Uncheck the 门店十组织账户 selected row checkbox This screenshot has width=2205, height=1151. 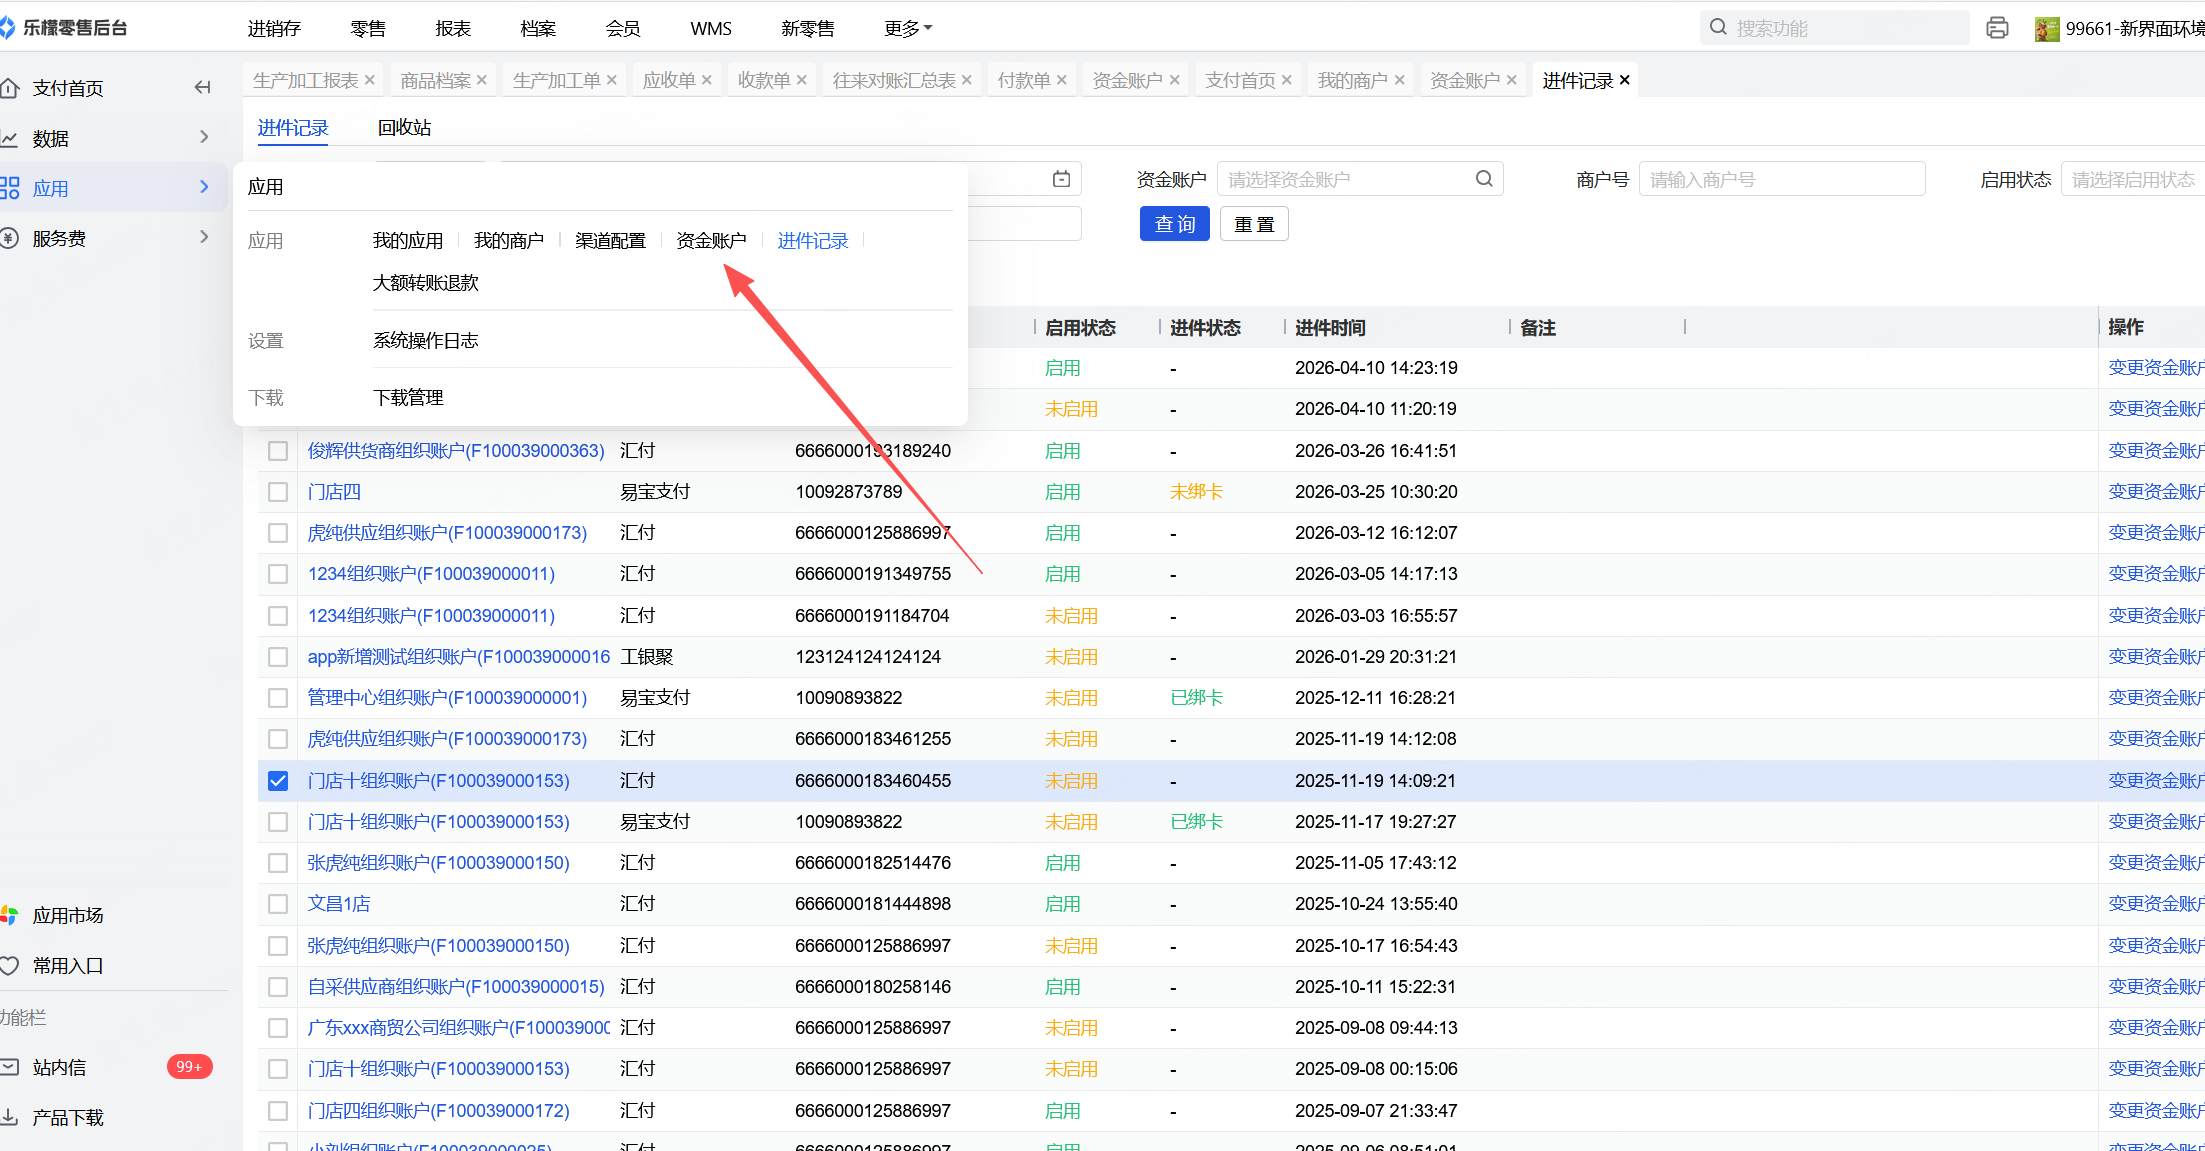point(278,781)
